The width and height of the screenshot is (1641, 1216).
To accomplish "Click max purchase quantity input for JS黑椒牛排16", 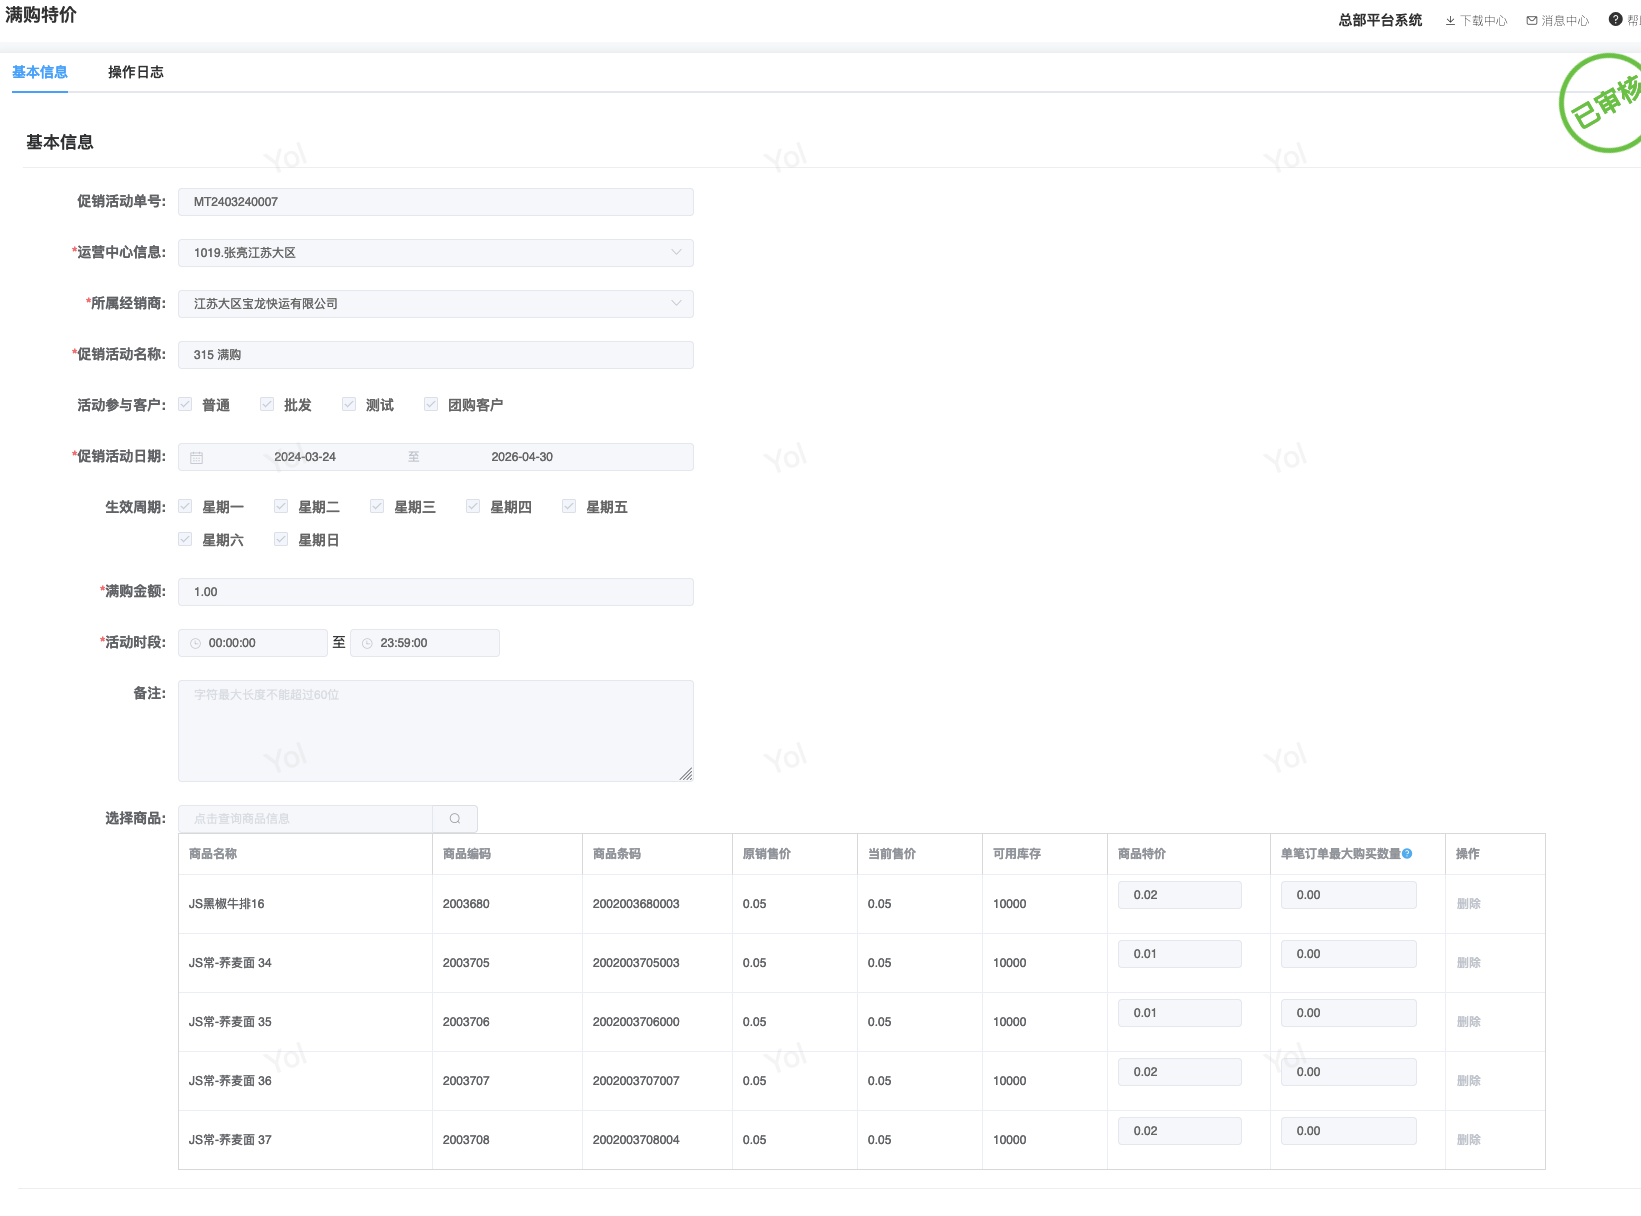I will [1349, 895].
